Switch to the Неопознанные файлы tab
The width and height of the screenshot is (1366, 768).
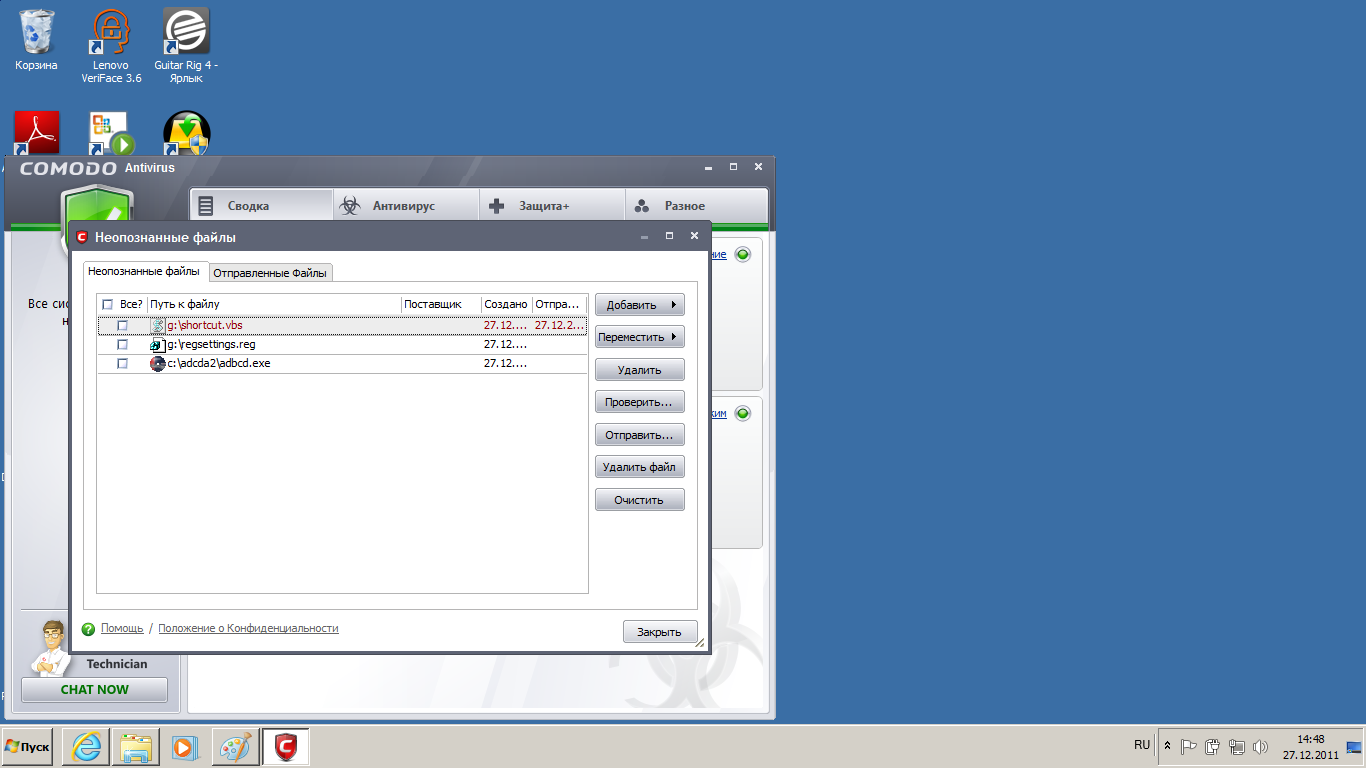144,271
